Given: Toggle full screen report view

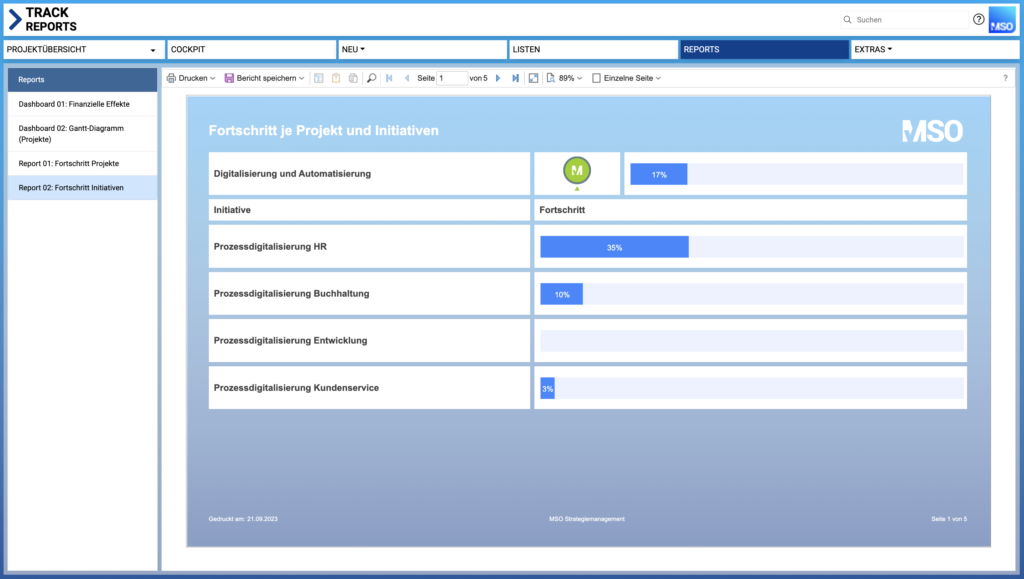Looking at the screenshot, I should 533,78.
